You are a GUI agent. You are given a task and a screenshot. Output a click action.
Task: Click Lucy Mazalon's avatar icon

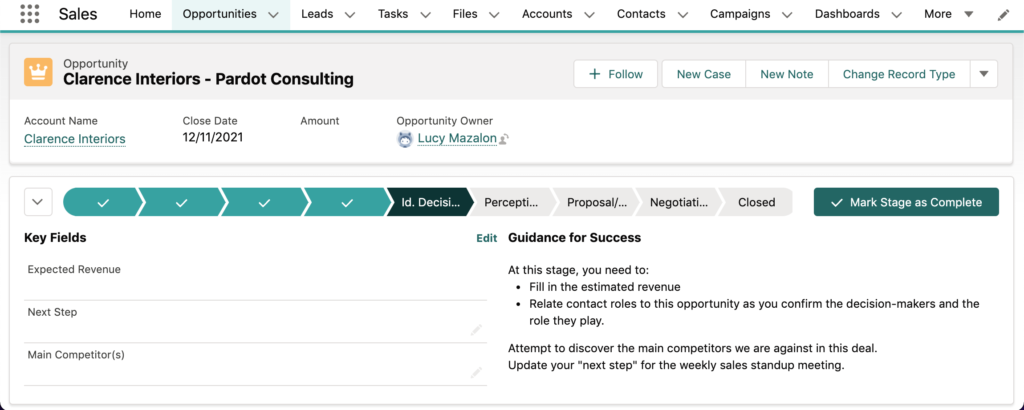pos(405,139)
